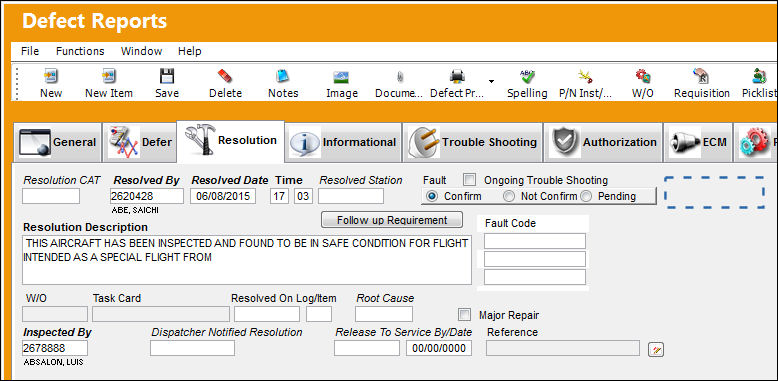Viewport: 778px width, 381px height.
Task: Click the Root Cause field
Action: [x=384, y=314]
